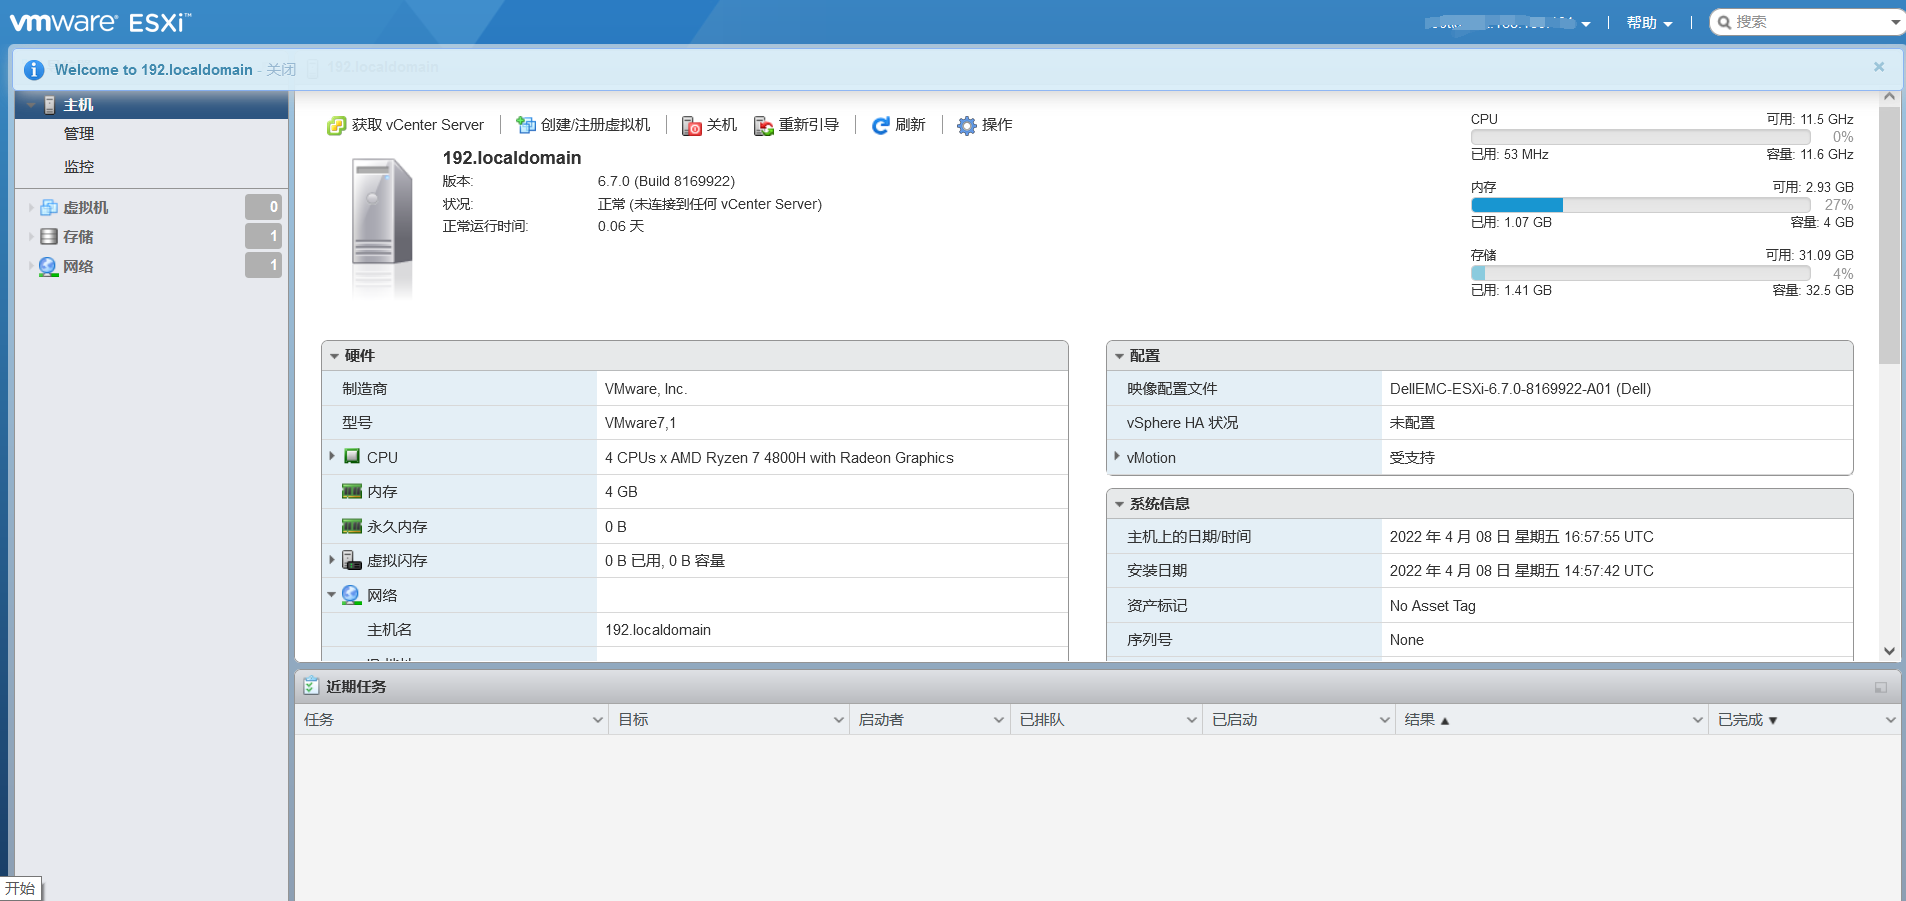Click the host server tower image
This screenshot has width=1906, height=901.
(x=381, y=227)
